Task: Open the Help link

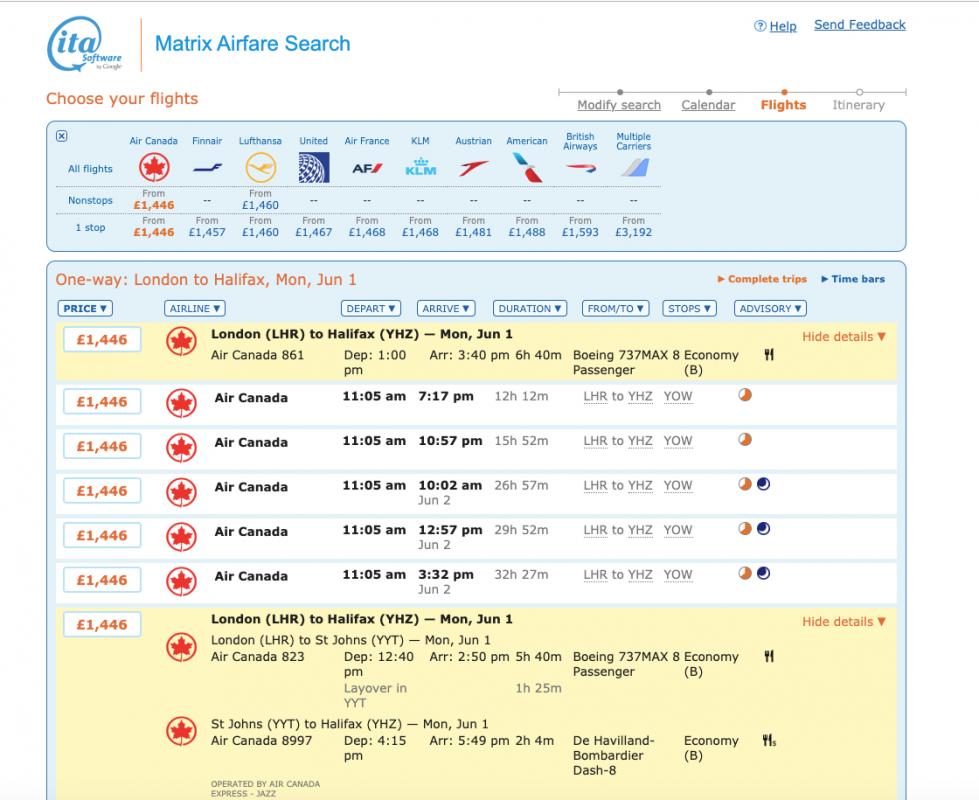Action: click(783, 26)
